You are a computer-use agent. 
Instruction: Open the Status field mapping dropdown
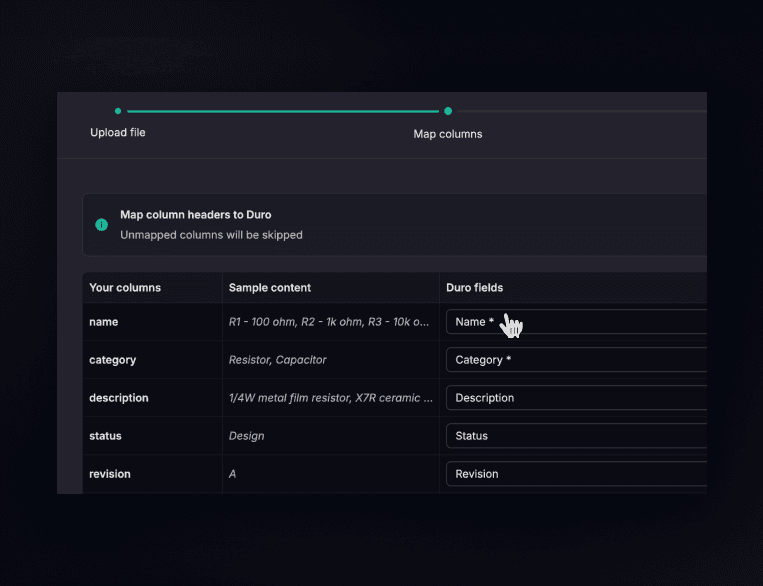[575, 436]
